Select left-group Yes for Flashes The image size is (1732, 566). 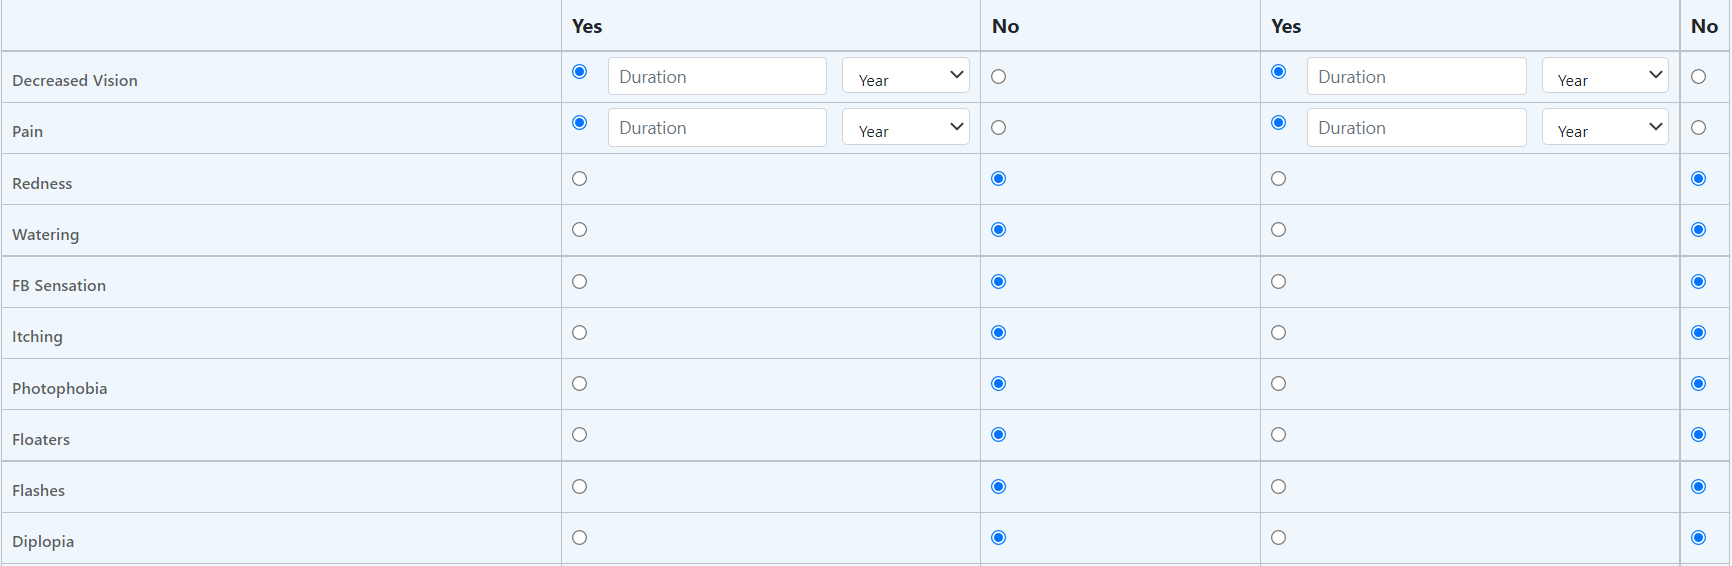tap(579, 487)
